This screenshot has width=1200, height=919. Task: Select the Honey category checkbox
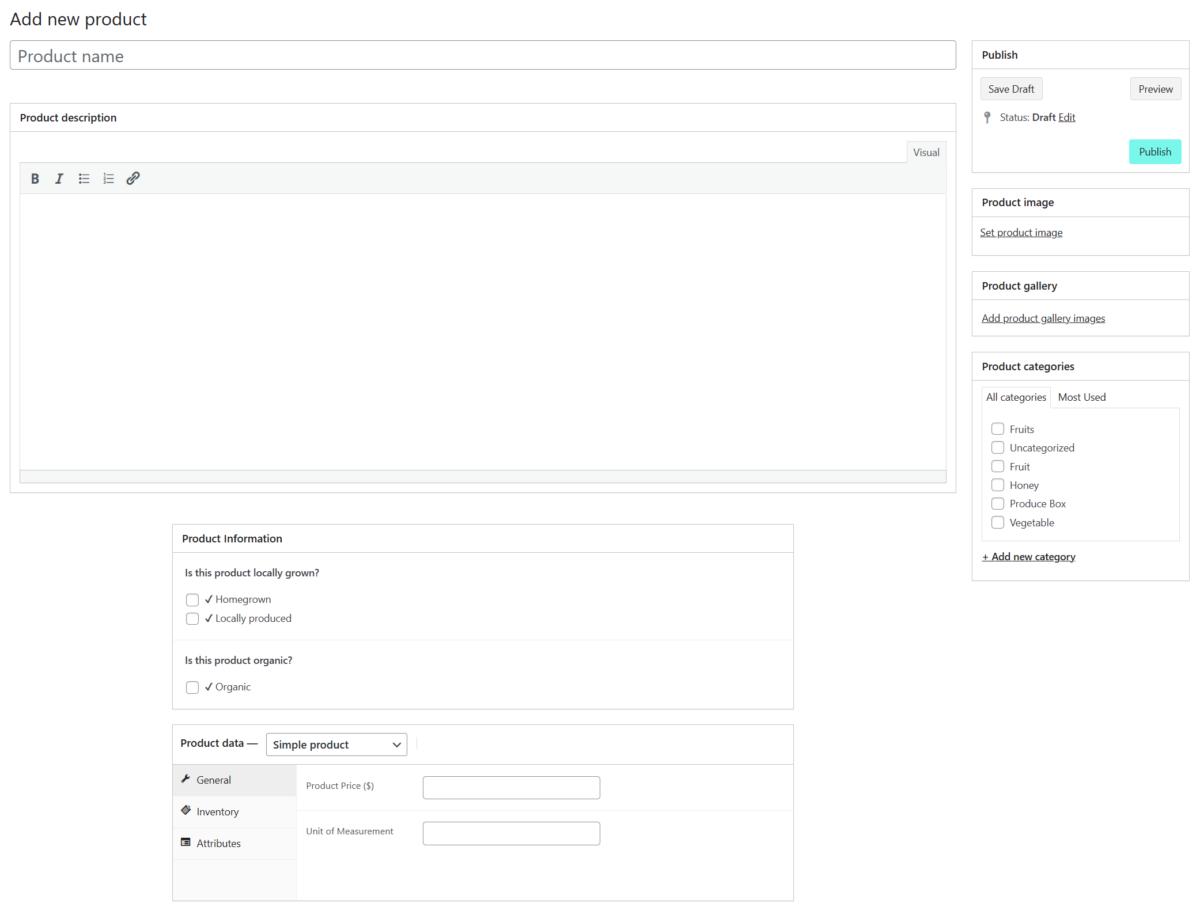point(997,485)
